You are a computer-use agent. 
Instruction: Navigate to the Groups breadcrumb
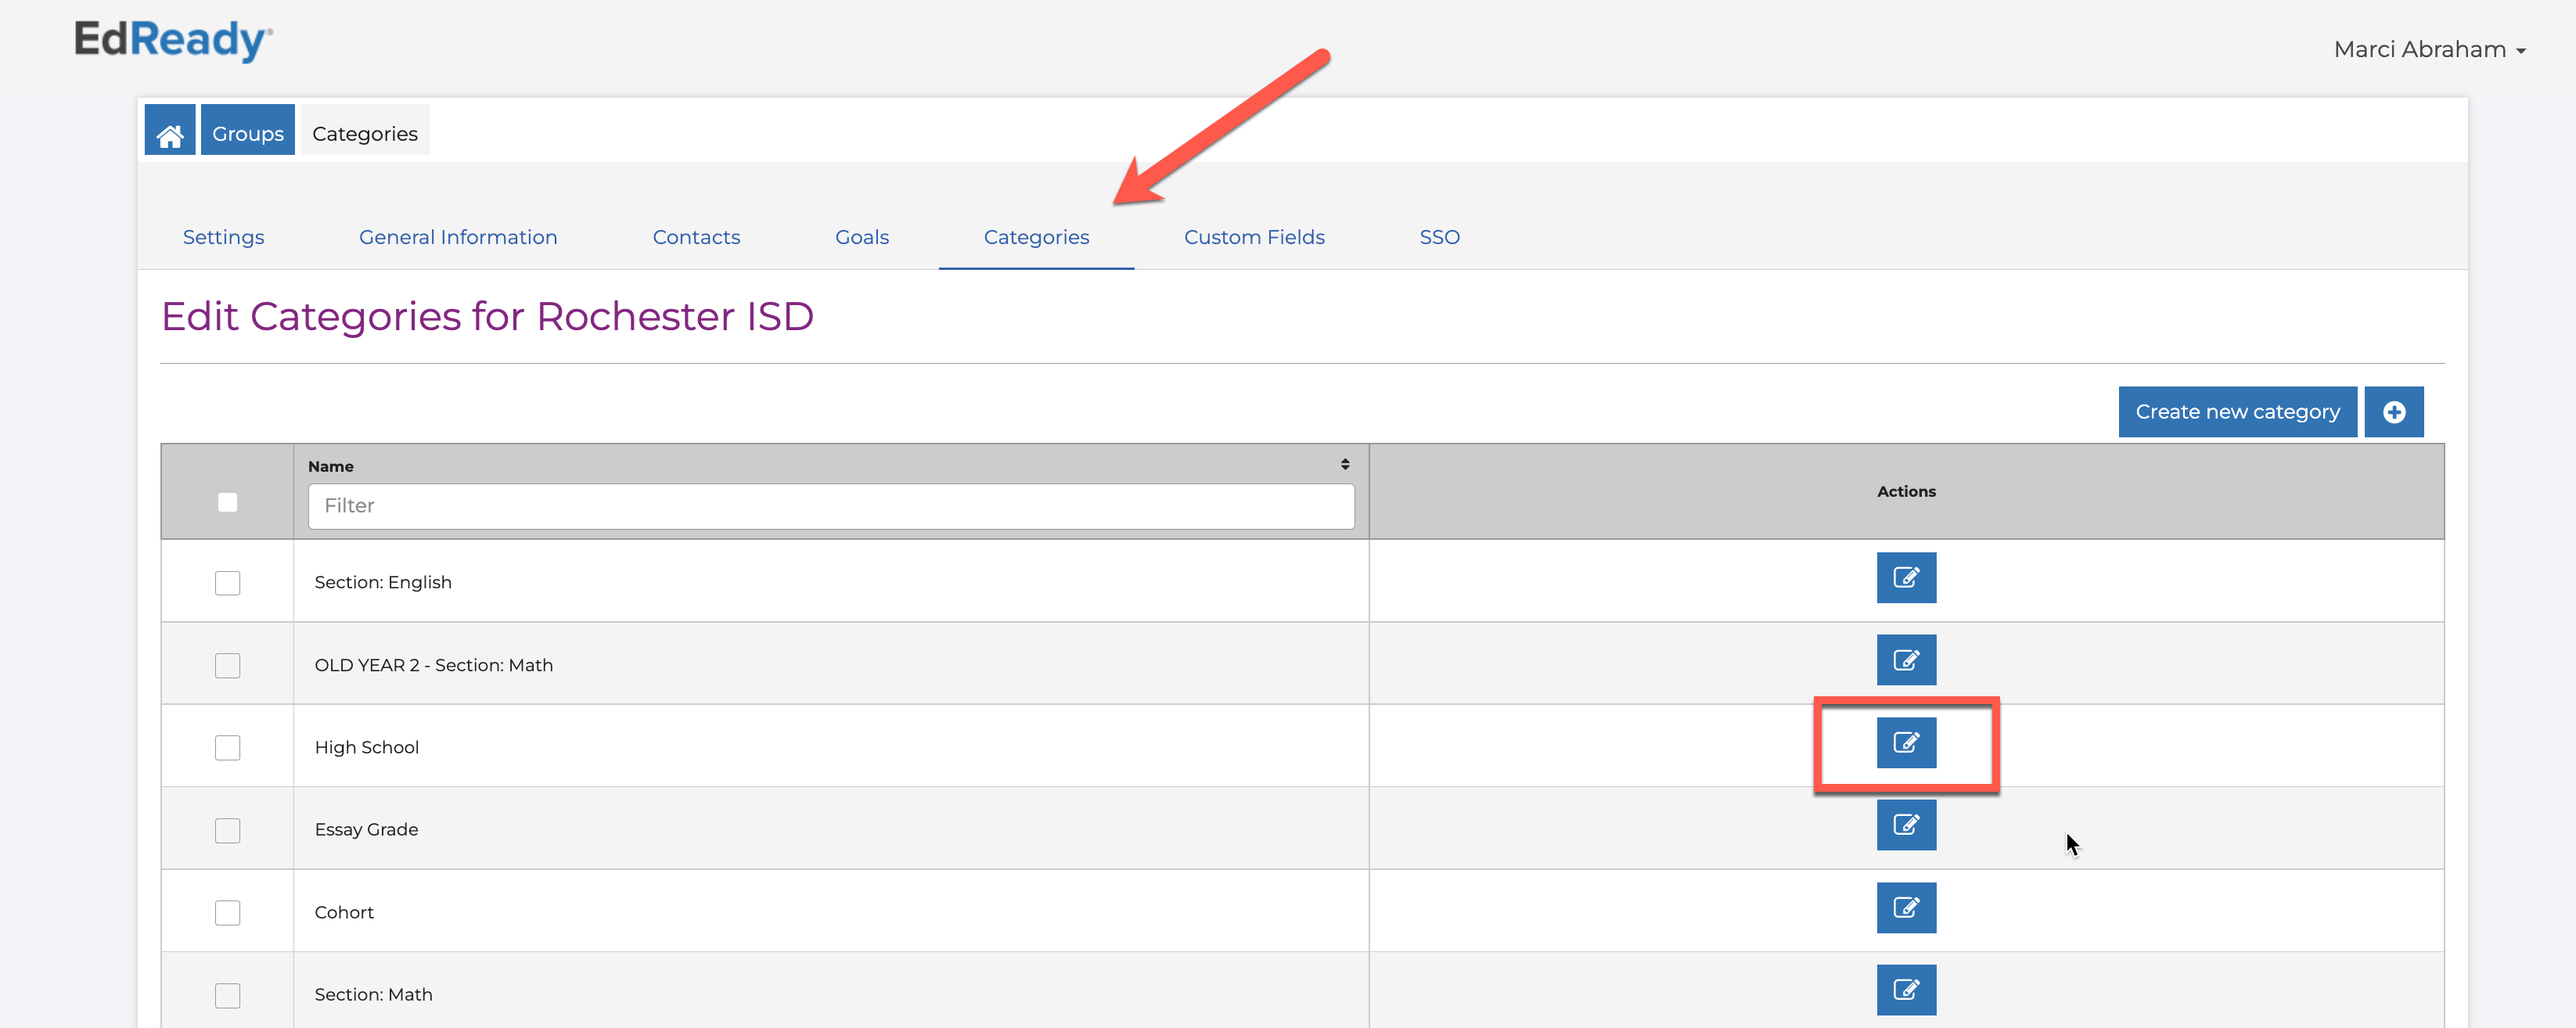point(248,131)
